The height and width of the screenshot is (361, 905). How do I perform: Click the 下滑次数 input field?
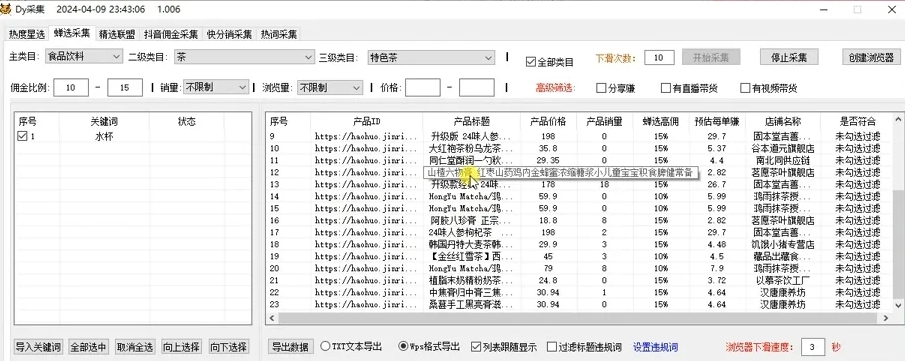pyautogui.click(x=659, y=57)
